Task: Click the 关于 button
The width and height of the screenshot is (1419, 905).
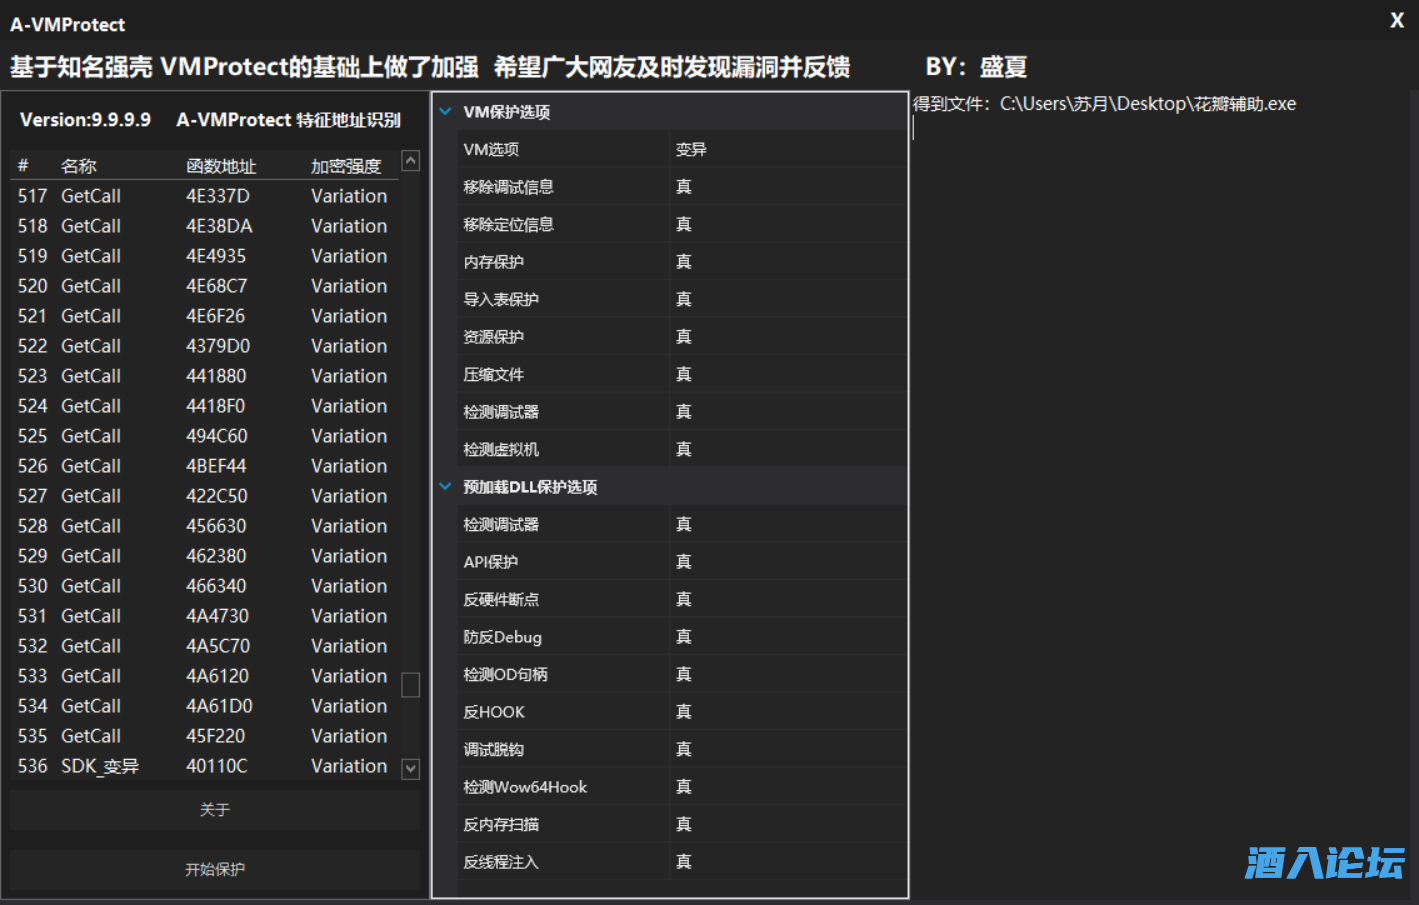Action: [215, 810]
